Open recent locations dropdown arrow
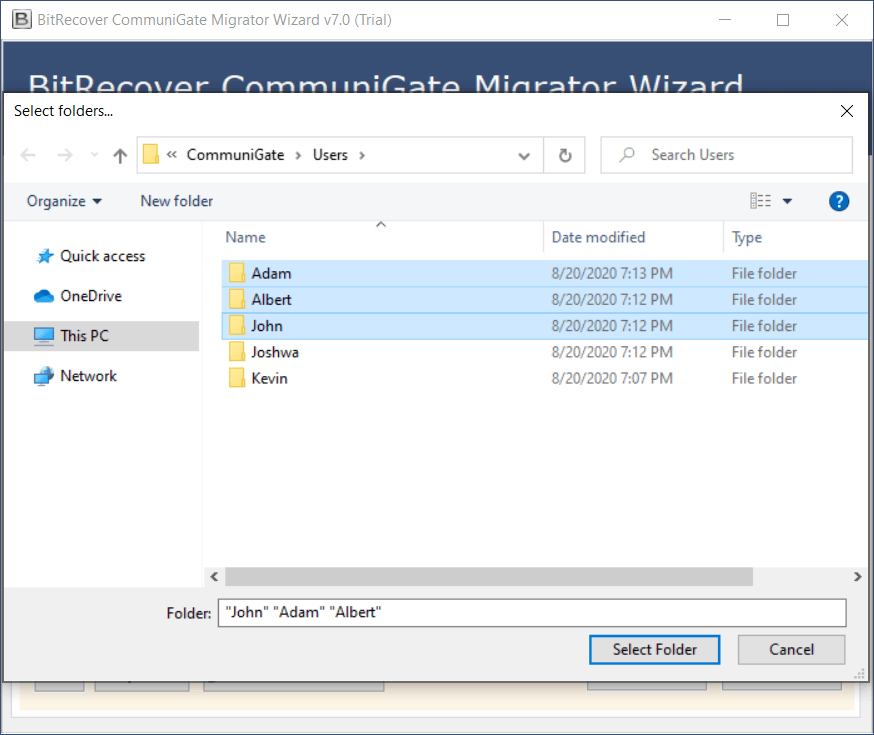The height and width of the screenshot is (735, 874). point(94,155)
